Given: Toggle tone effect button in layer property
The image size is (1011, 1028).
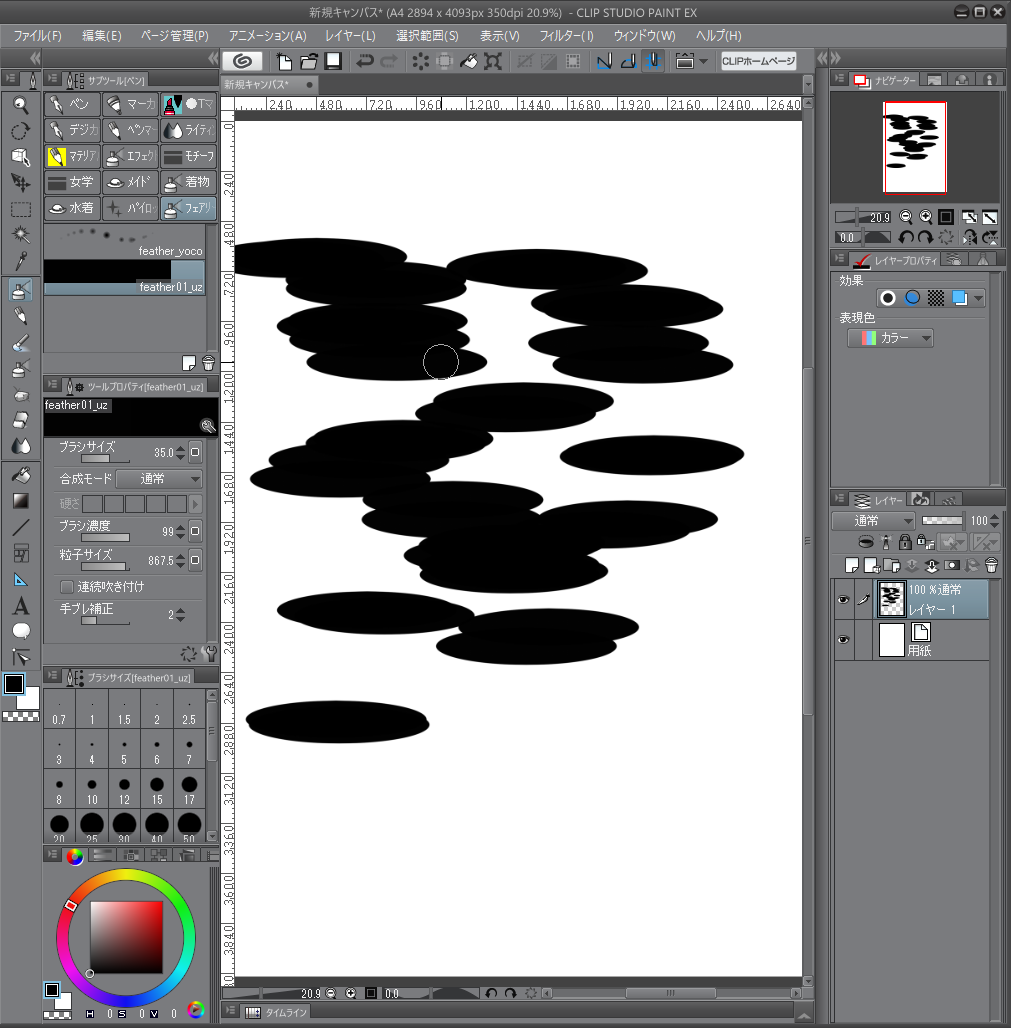Looking at the screenshot, I should pos(936,298).
